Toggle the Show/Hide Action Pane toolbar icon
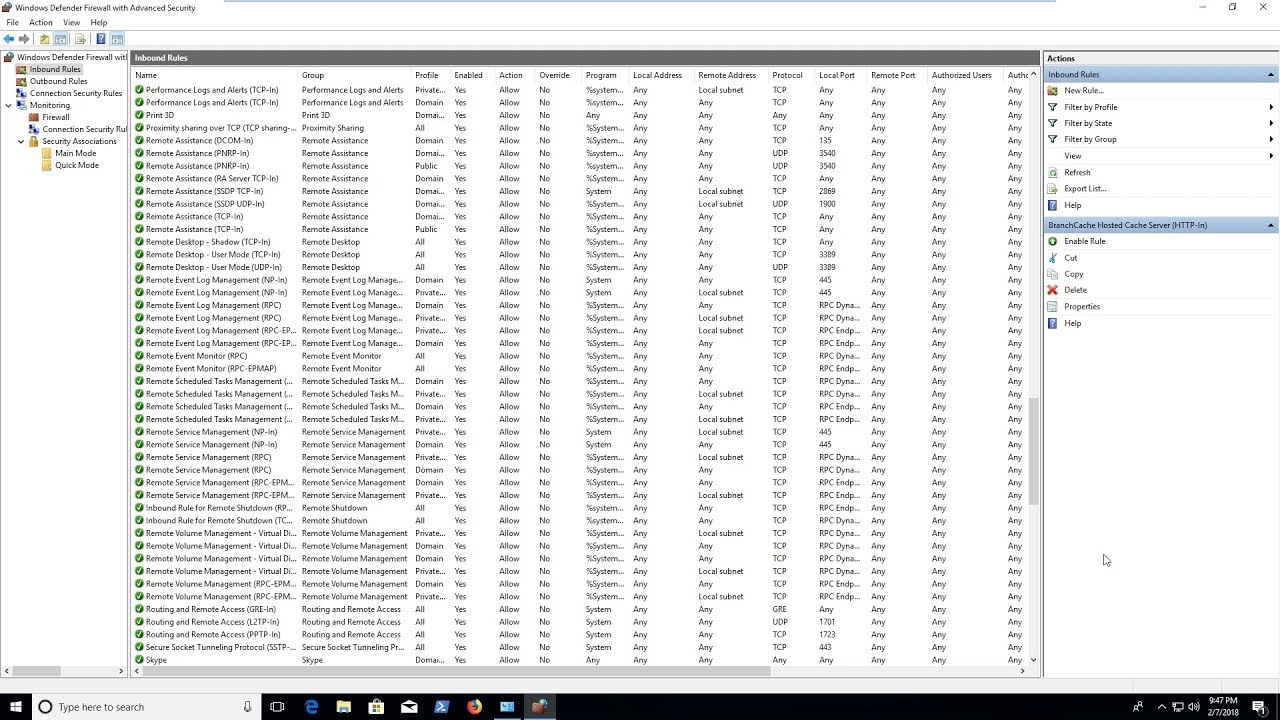The height and width of the screenshot is (720, 1280). tap(117, 39)
